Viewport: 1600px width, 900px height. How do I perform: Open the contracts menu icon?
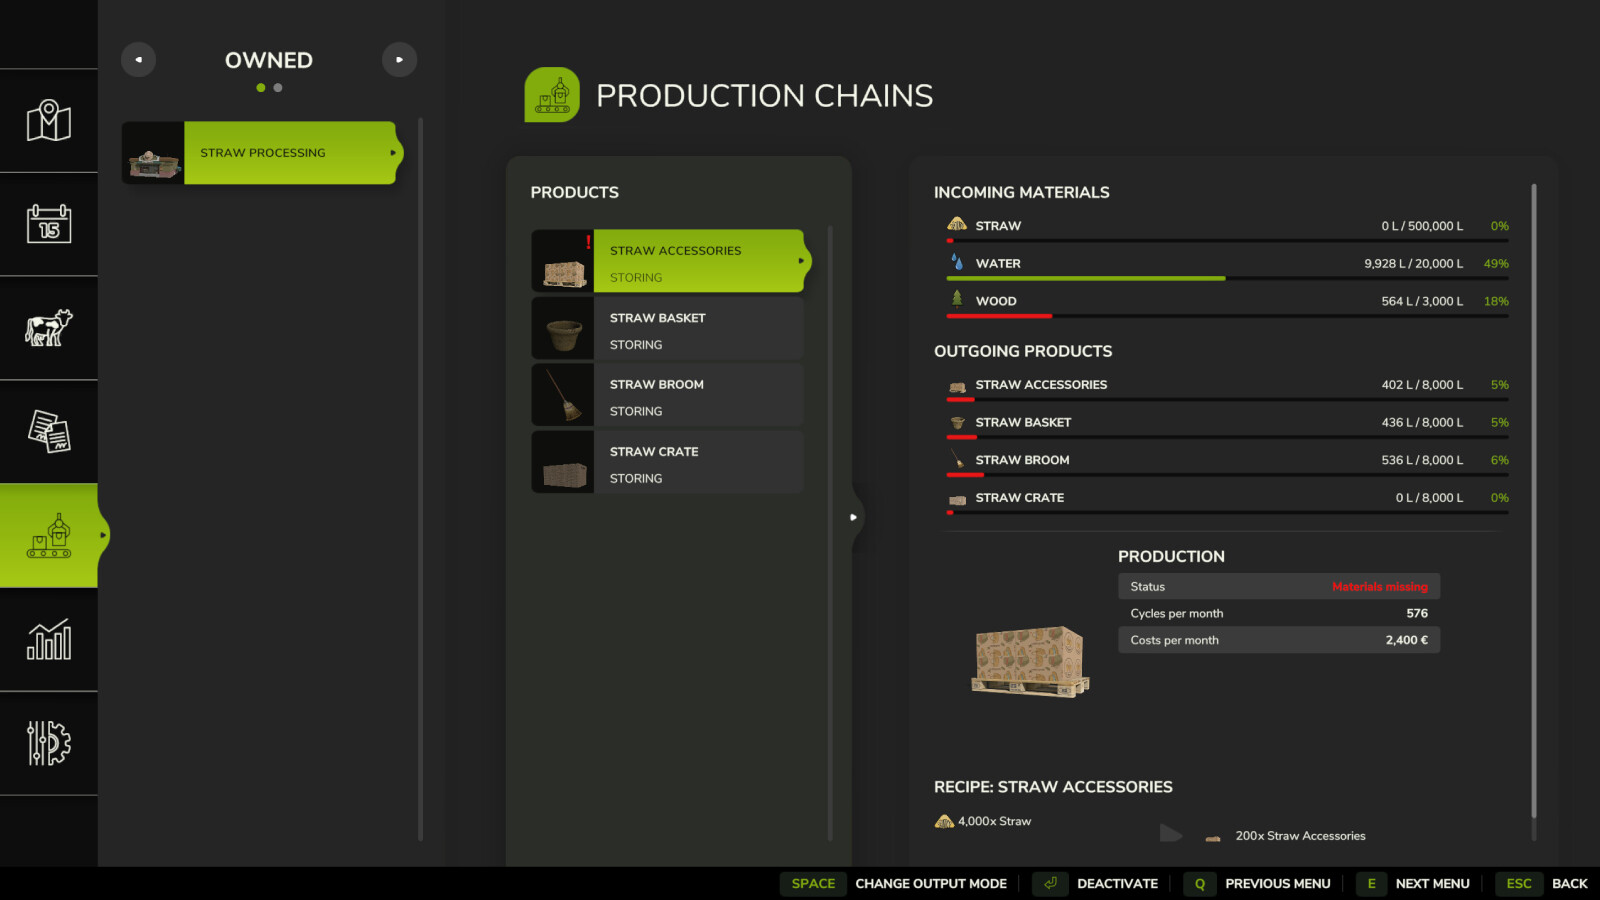49,432
